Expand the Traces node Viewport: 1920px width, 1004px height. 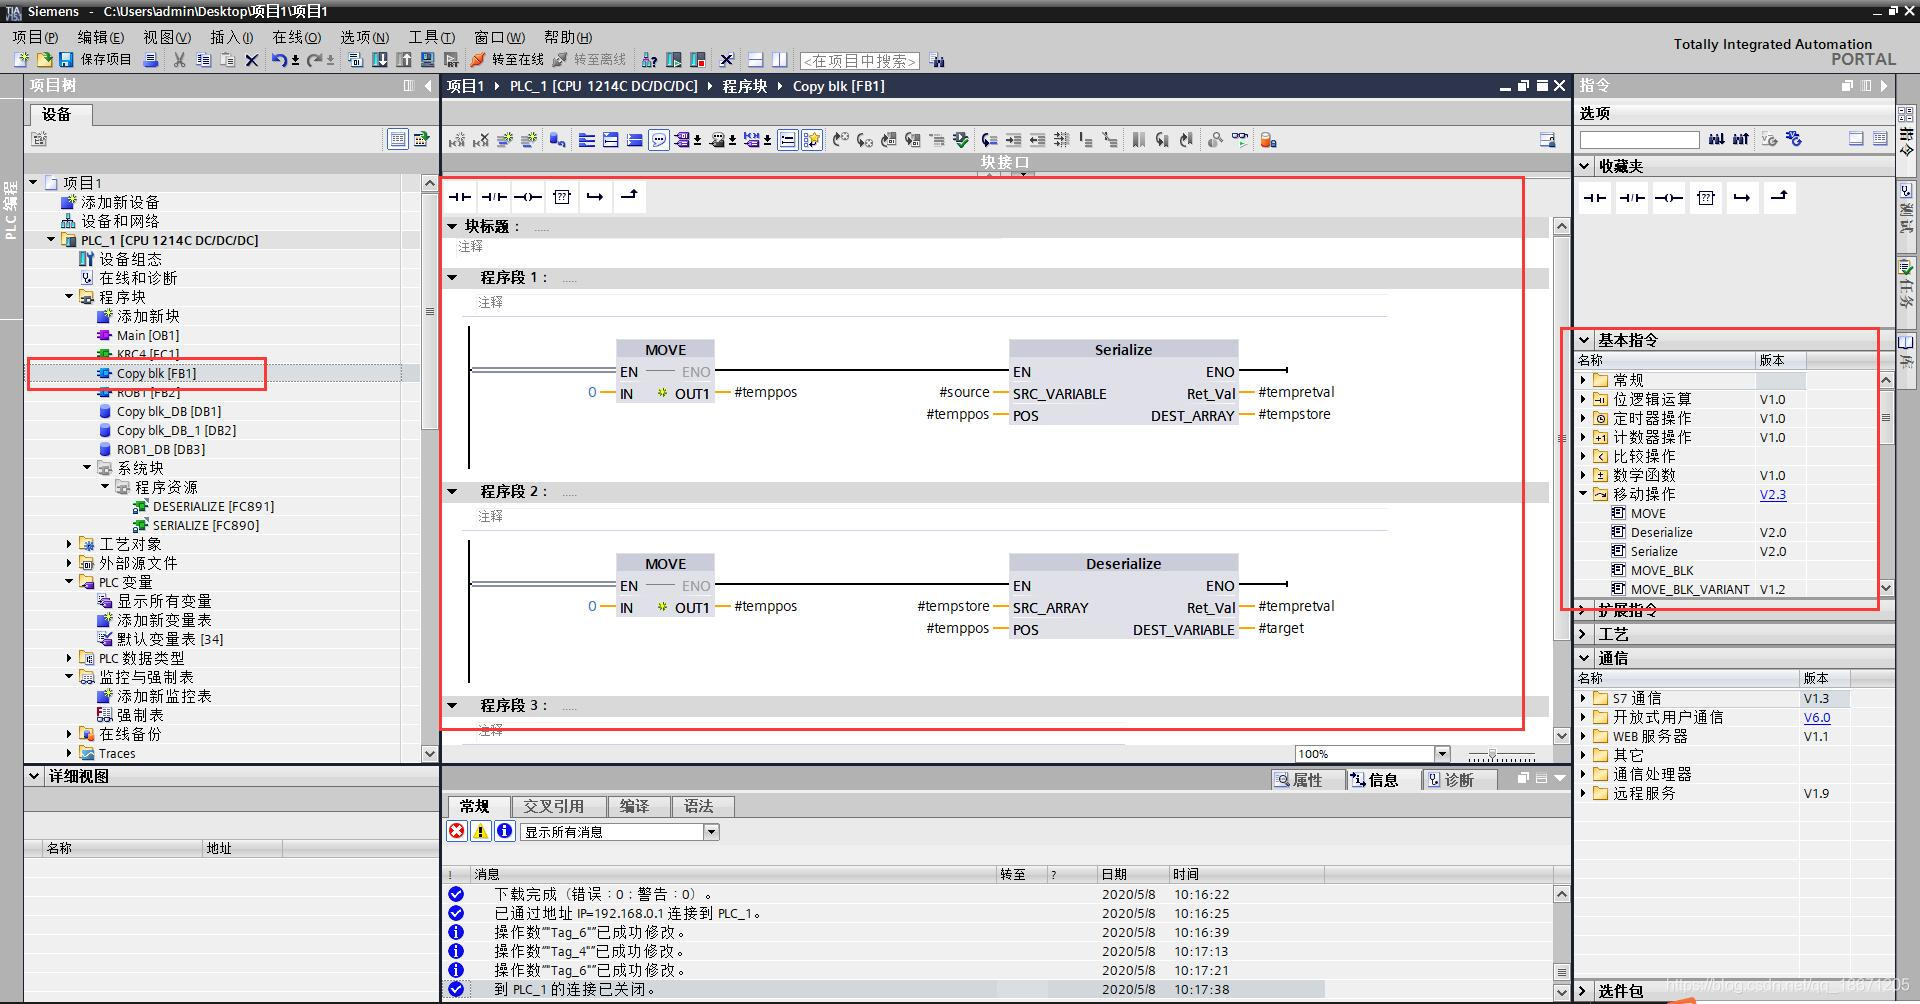(x=69, y=753)
